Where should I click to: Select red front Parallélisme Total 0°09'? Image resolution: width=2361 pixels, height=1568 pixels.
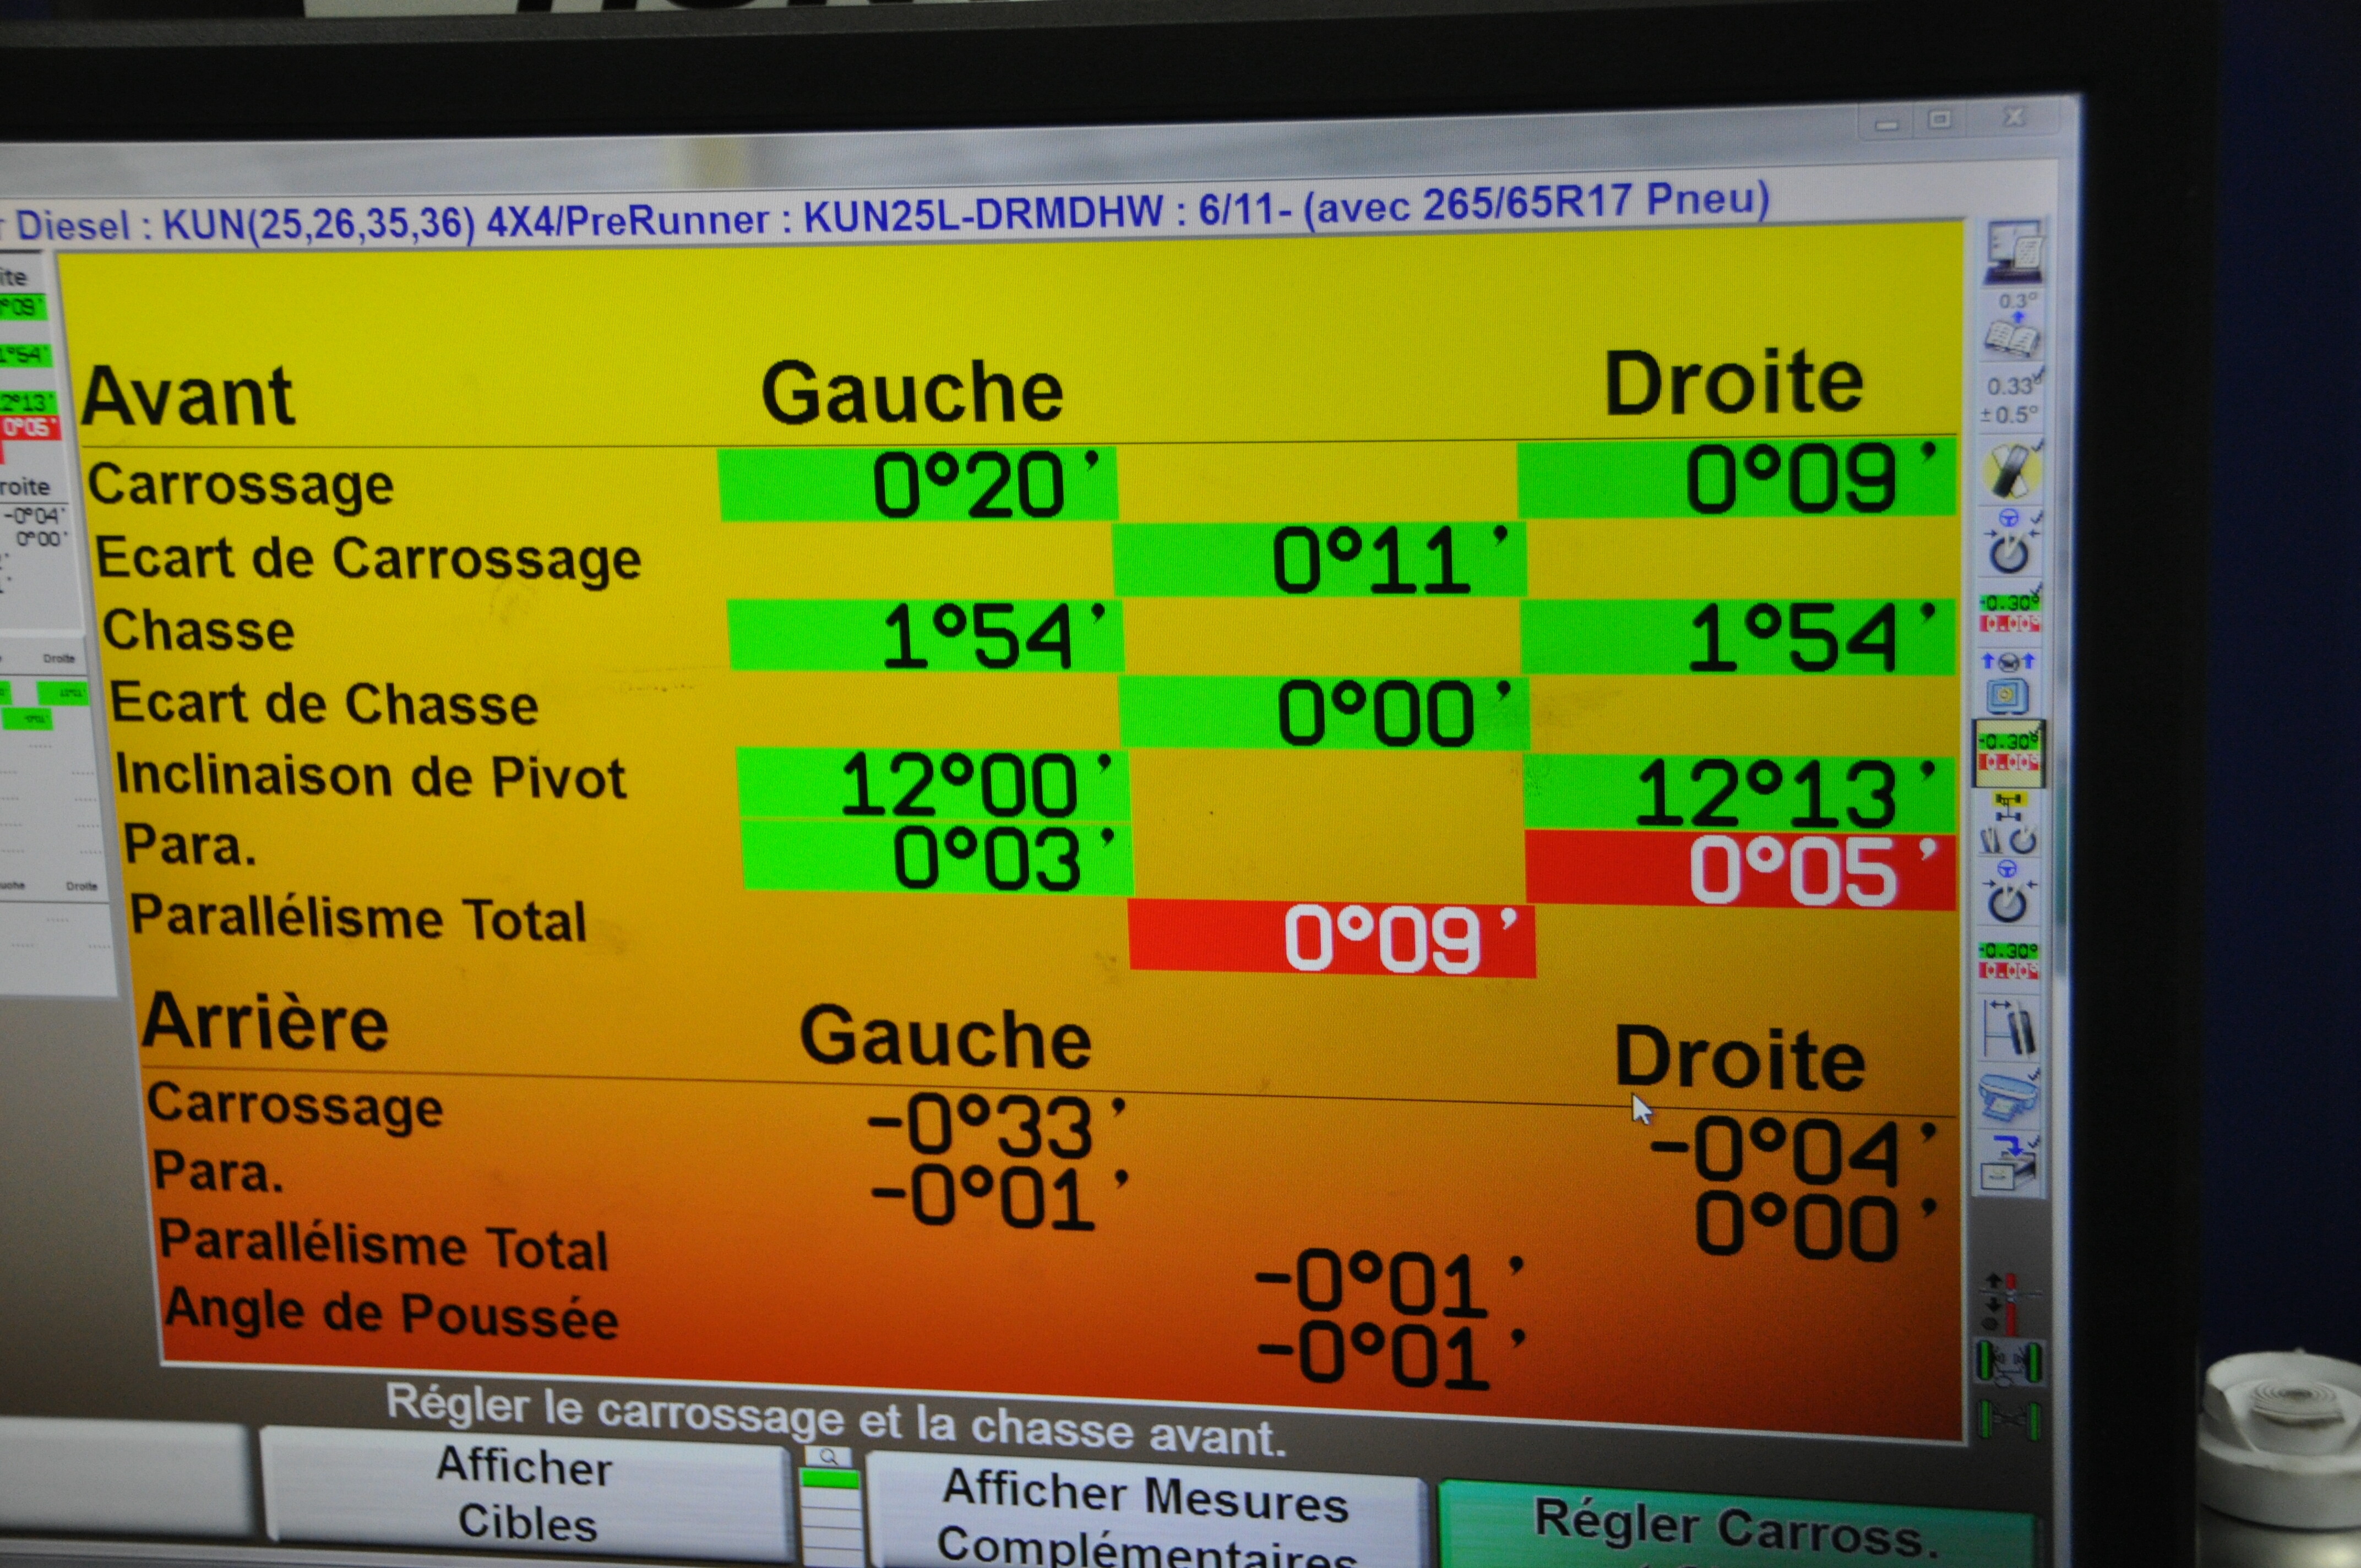pyautogui.click(x=1331, y=938)
